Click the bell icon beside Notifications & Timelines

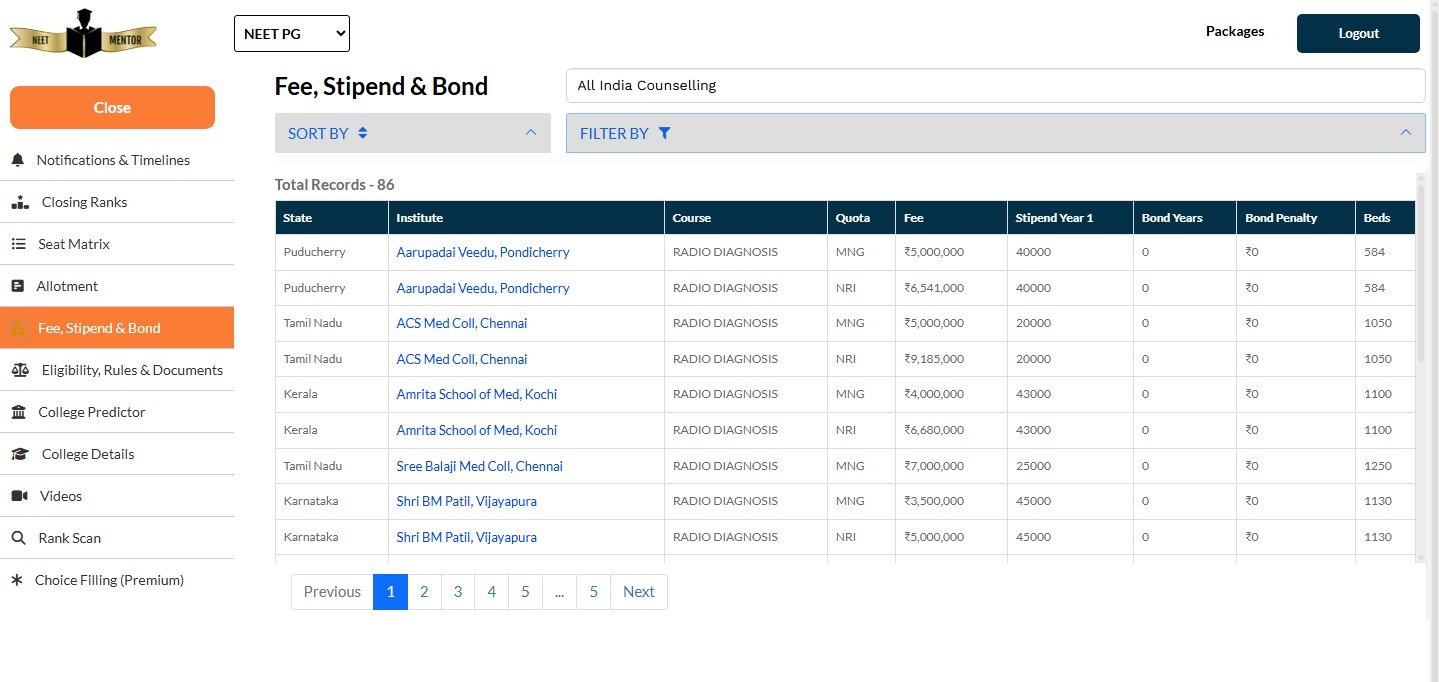pos(17,160)
